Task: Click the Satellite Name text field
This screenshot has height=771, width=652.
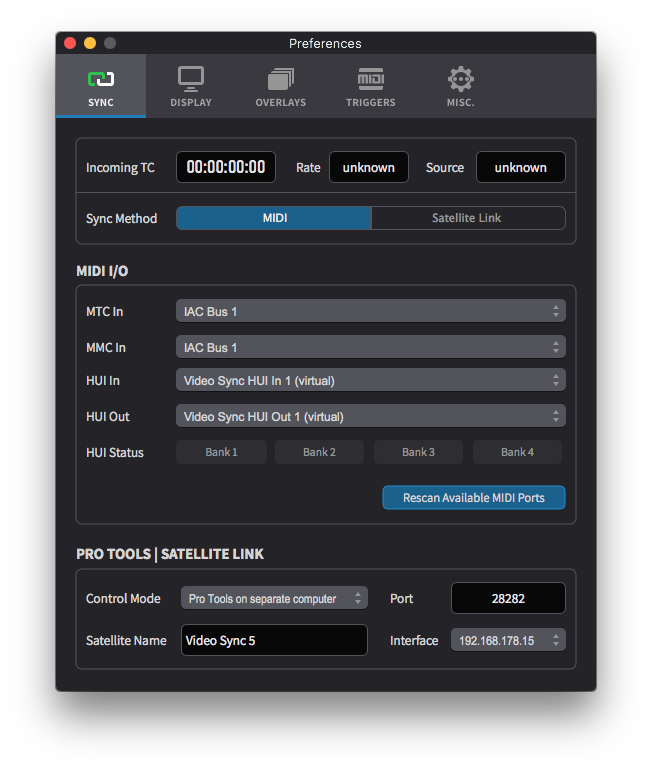Action: (x=273, y=640)
